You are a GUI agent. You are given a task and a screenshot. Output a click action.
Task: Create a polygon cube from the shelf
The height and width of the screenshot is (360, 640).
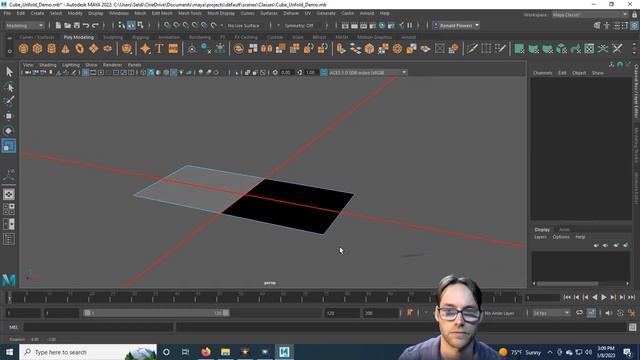coord(38,49)
